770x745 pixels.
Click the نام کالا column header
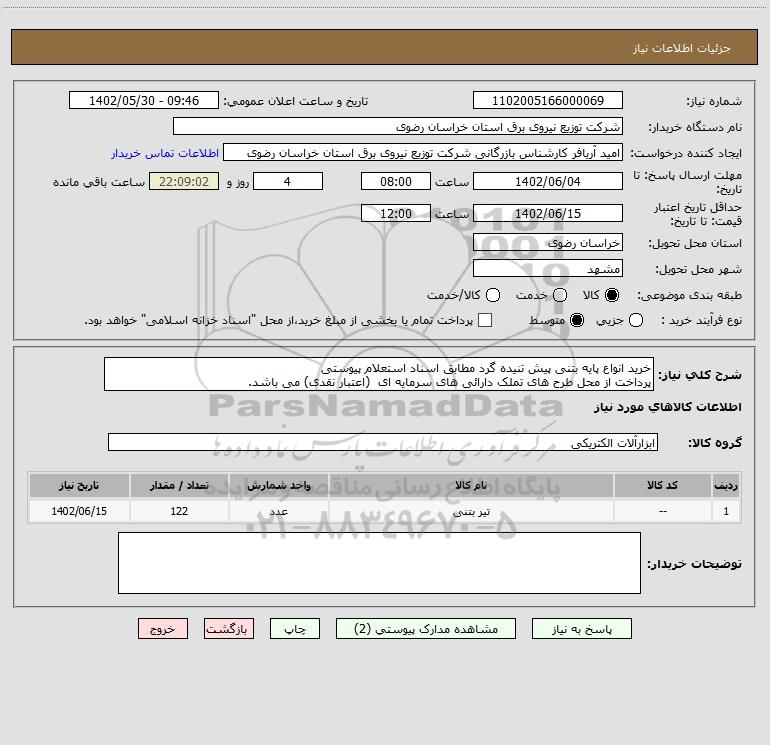click(471, 485)
